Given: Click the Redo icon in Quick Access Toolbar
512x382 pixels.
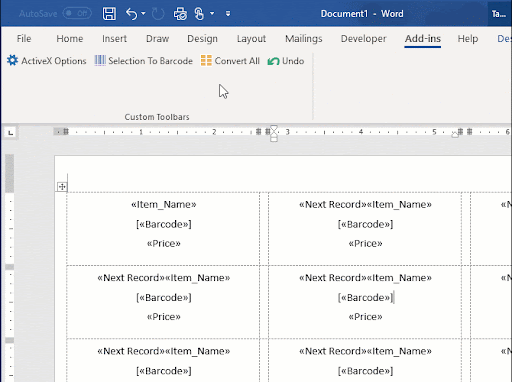Looking at the screenshot, I should pyautogui.click(x=158, y=14).
